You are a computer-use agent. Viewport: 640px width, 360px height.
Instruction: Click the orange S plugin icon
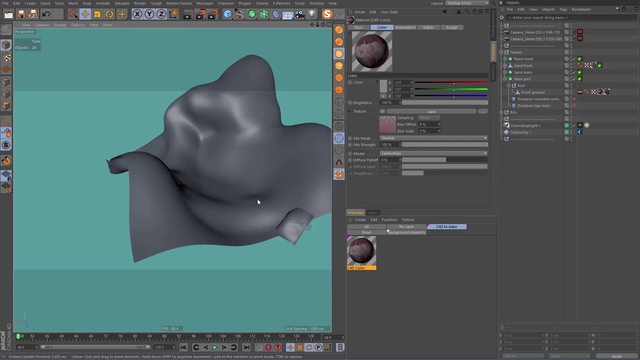tap(327, 14)
